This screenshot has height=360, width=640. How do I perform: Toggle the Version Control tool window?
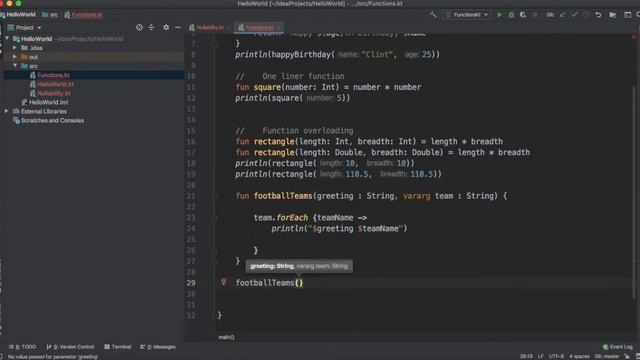coord(70,347)
